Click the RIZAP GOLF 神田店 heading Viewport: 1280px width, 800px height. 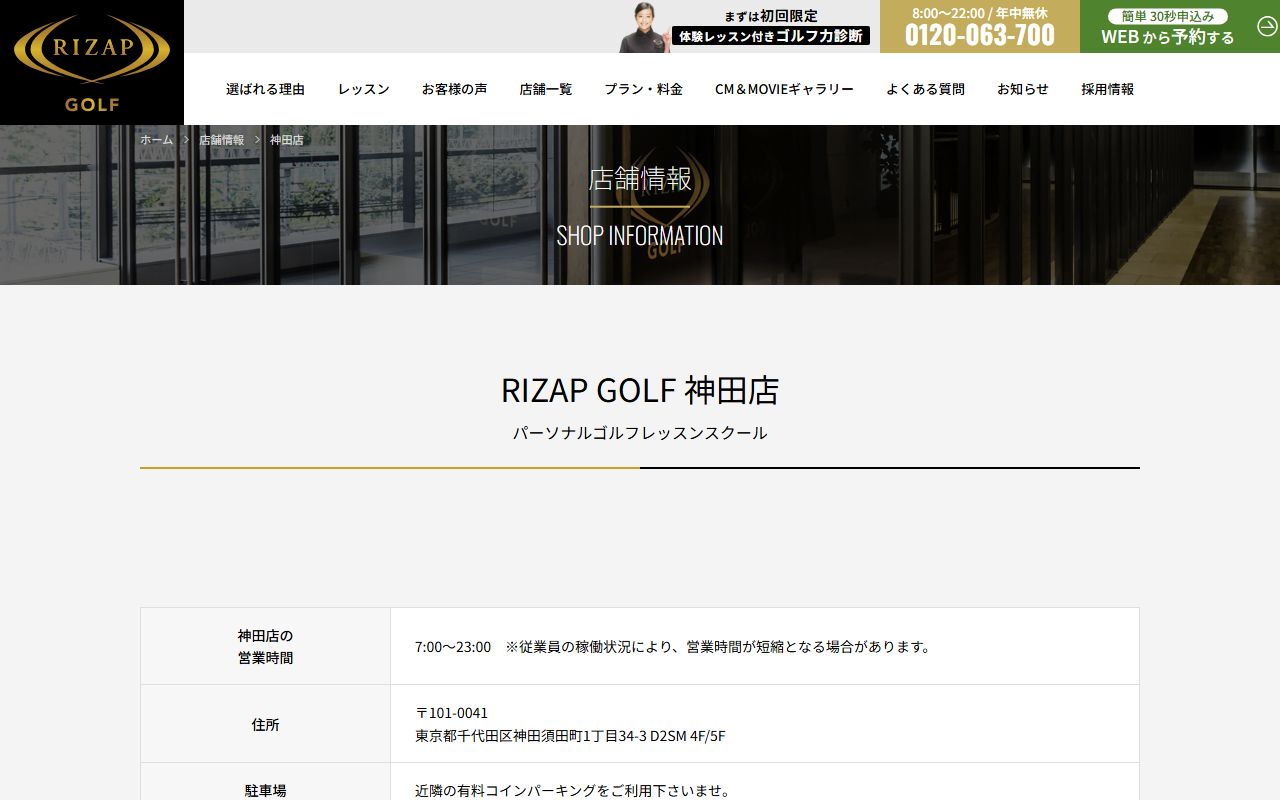click(x=640, y=390)
